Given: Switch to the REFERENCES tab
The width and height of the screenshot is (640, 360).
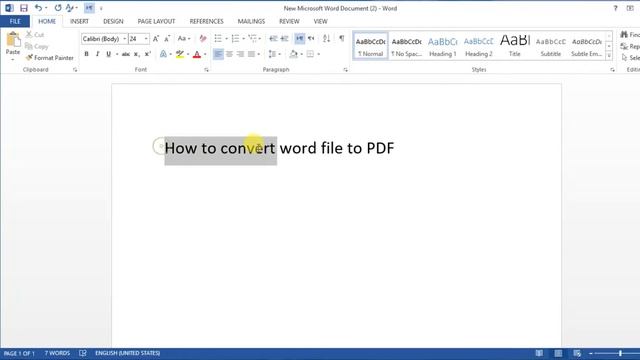Looking at the screenshot, I should click(x=207, y=21).
